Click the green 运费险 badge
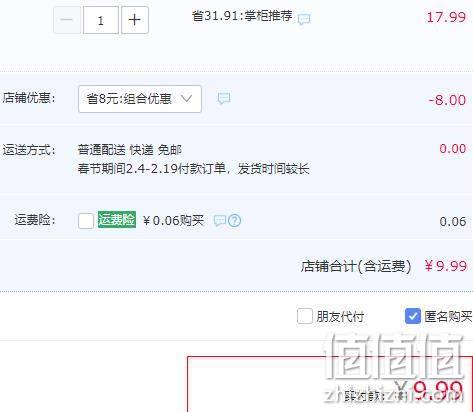473x412 pixels. 117,220
